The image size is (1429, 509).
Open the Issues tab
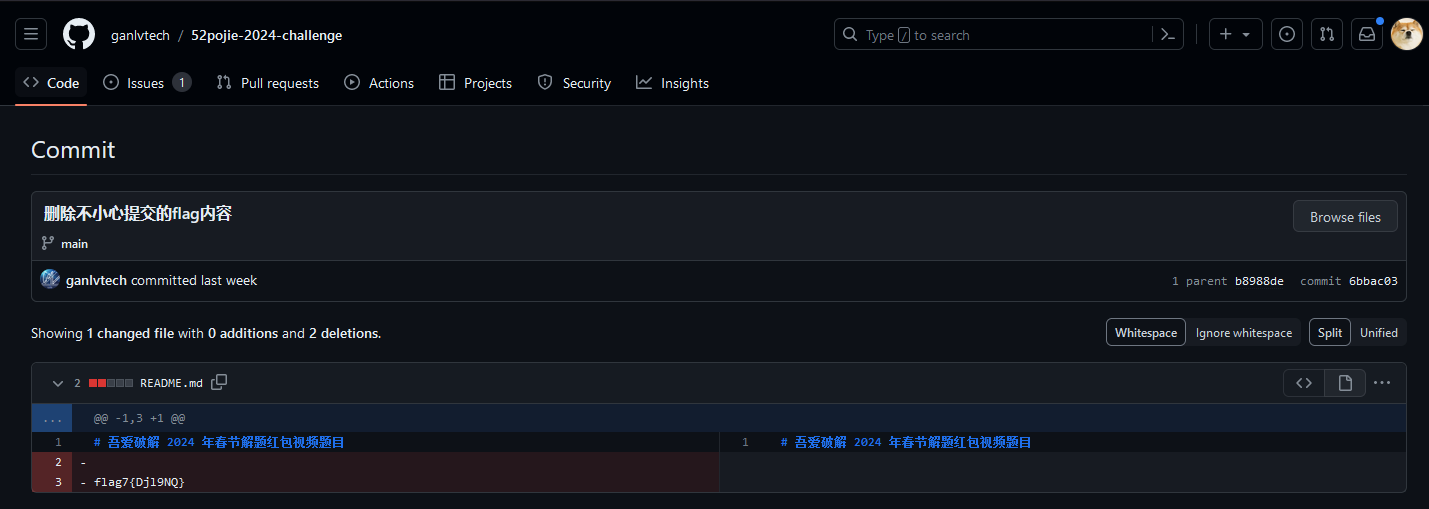pyautogui.click(x=147, y=83)
